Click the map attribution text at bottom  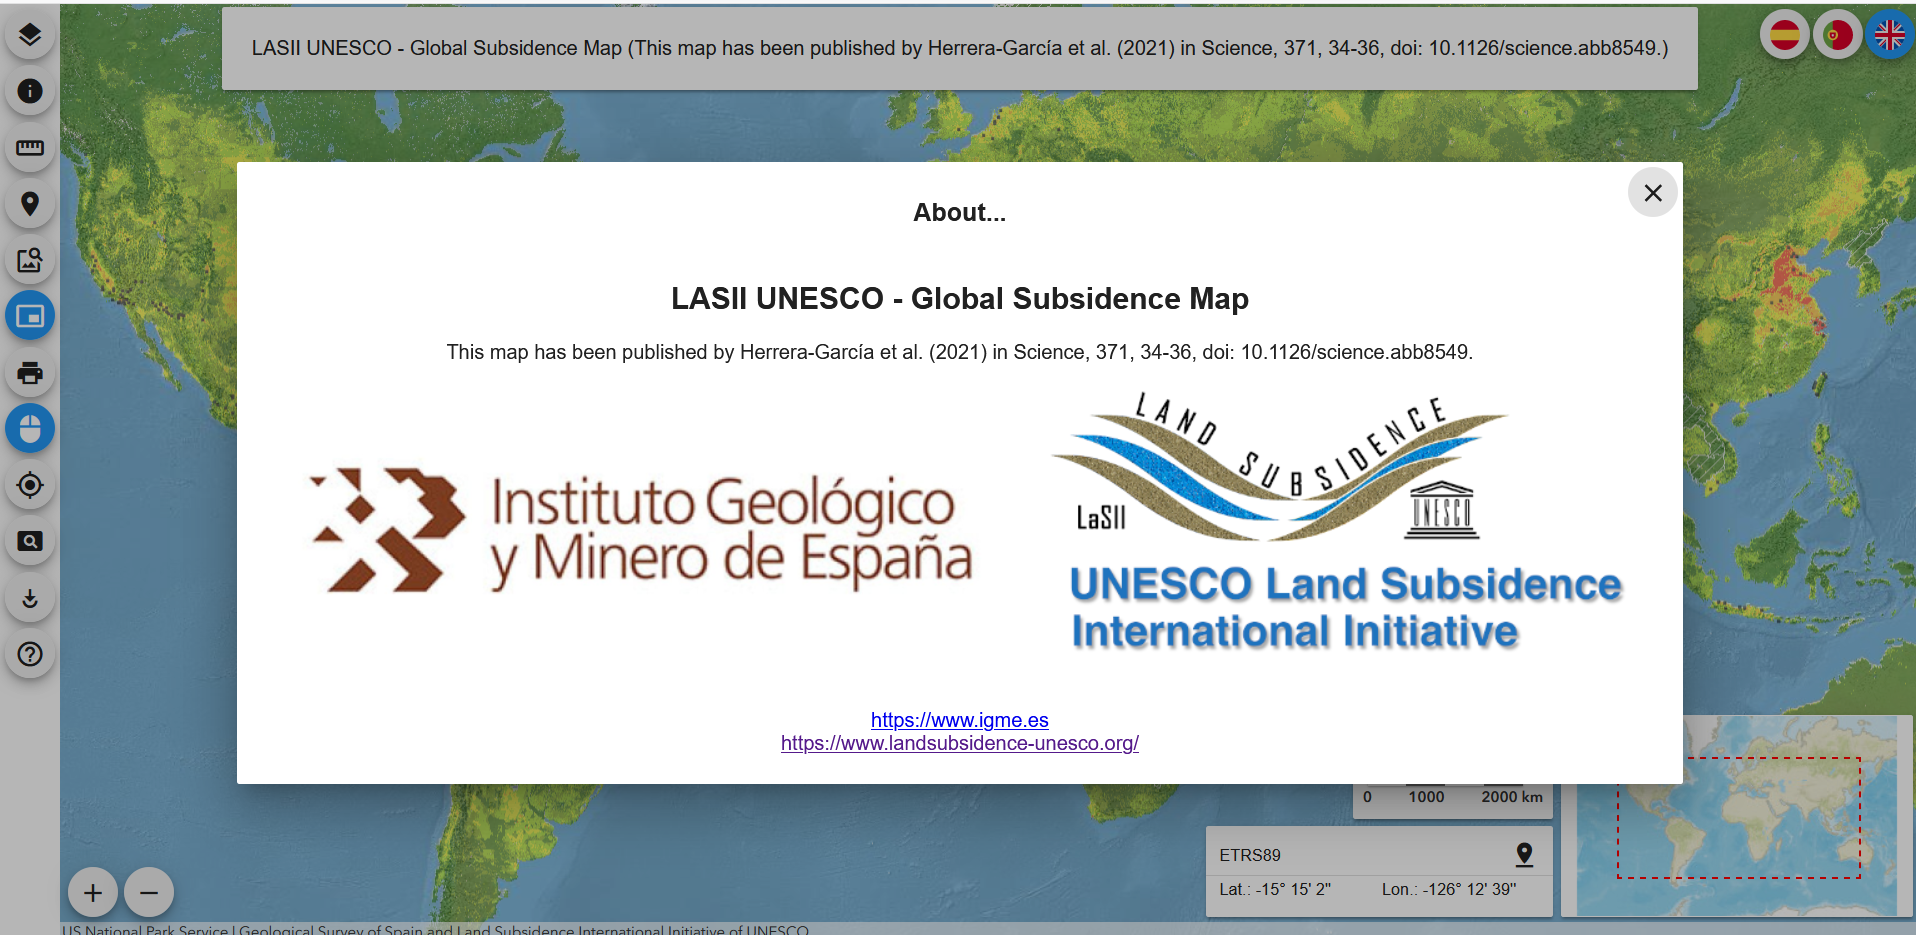pyautogui.click(x=436, y=929)
